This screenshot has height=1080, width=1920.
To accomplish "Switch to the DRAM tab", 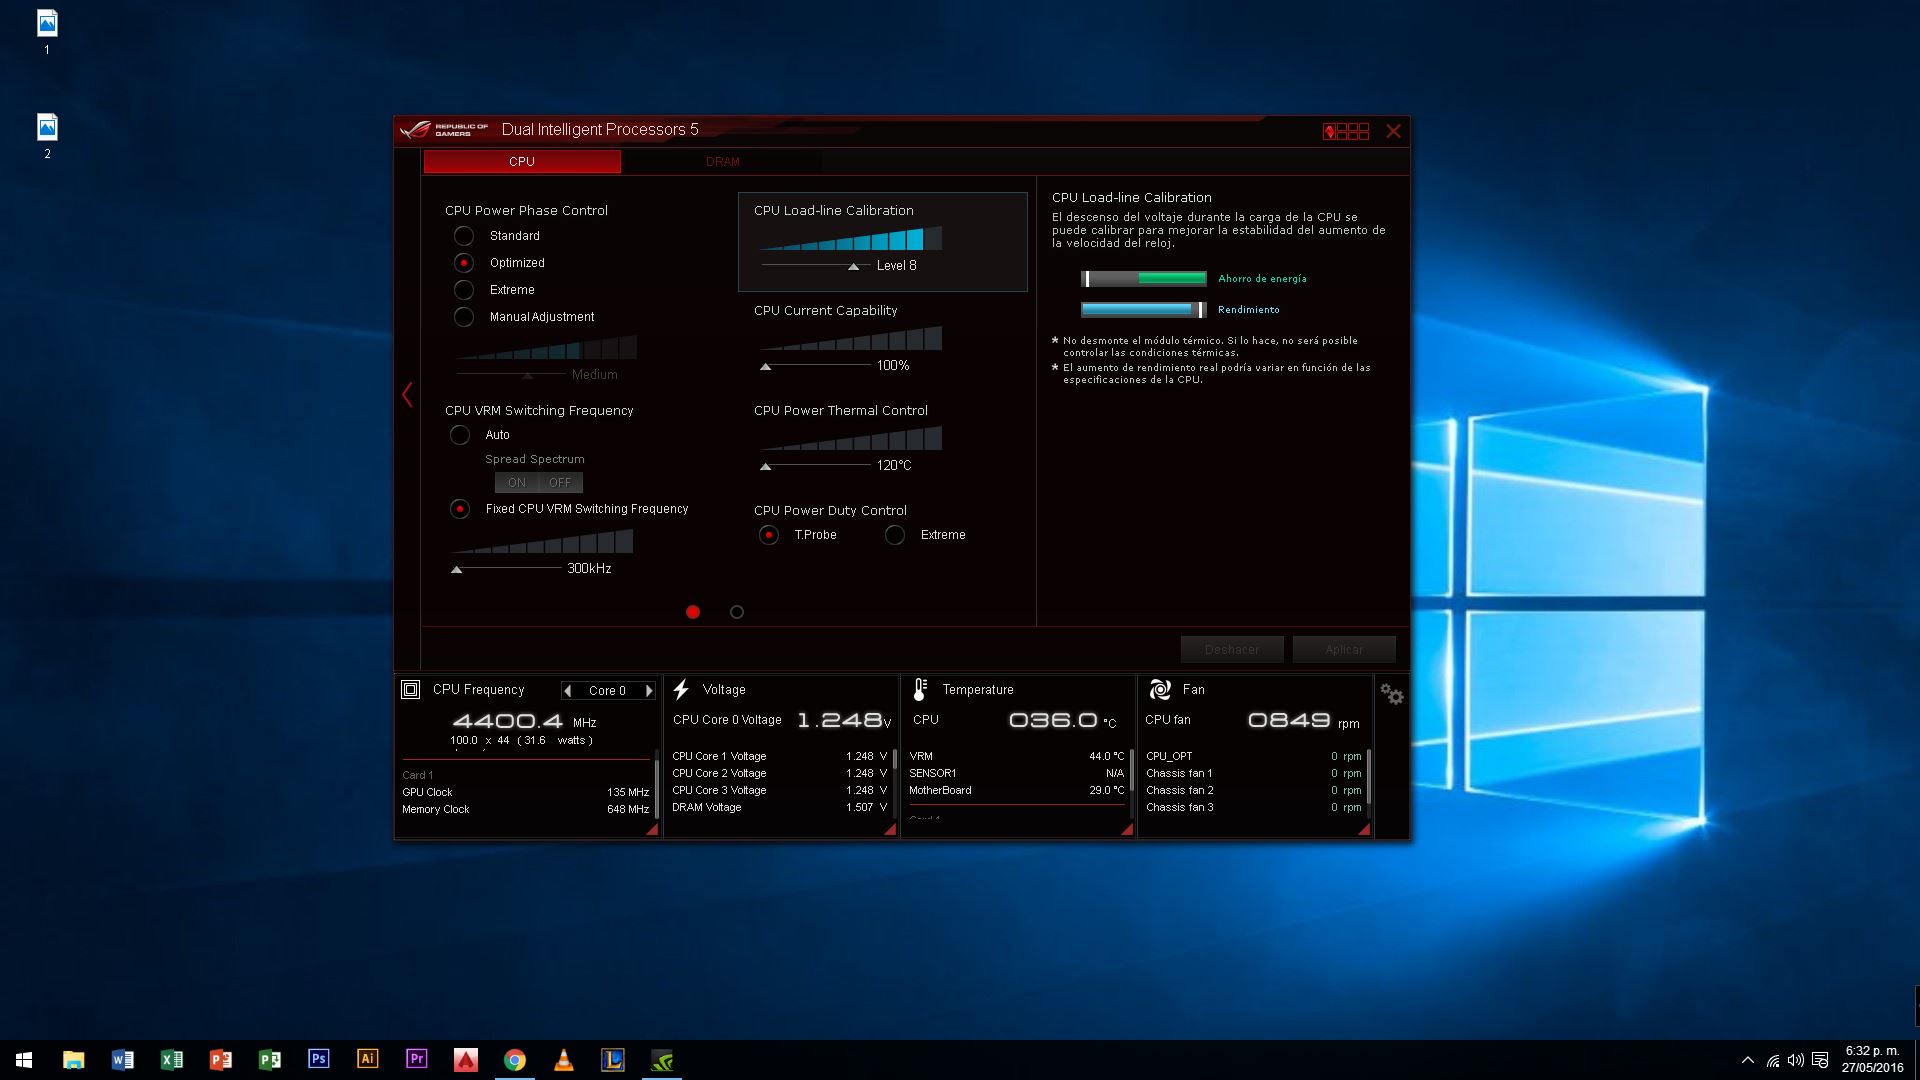I will tap(722, 161).
